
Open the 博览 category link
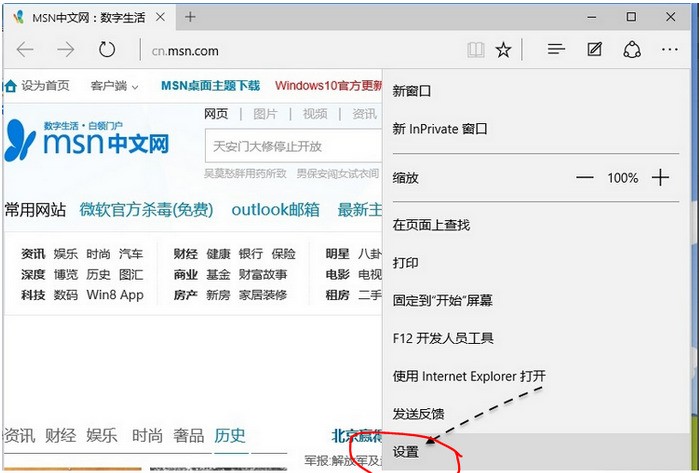66,275
